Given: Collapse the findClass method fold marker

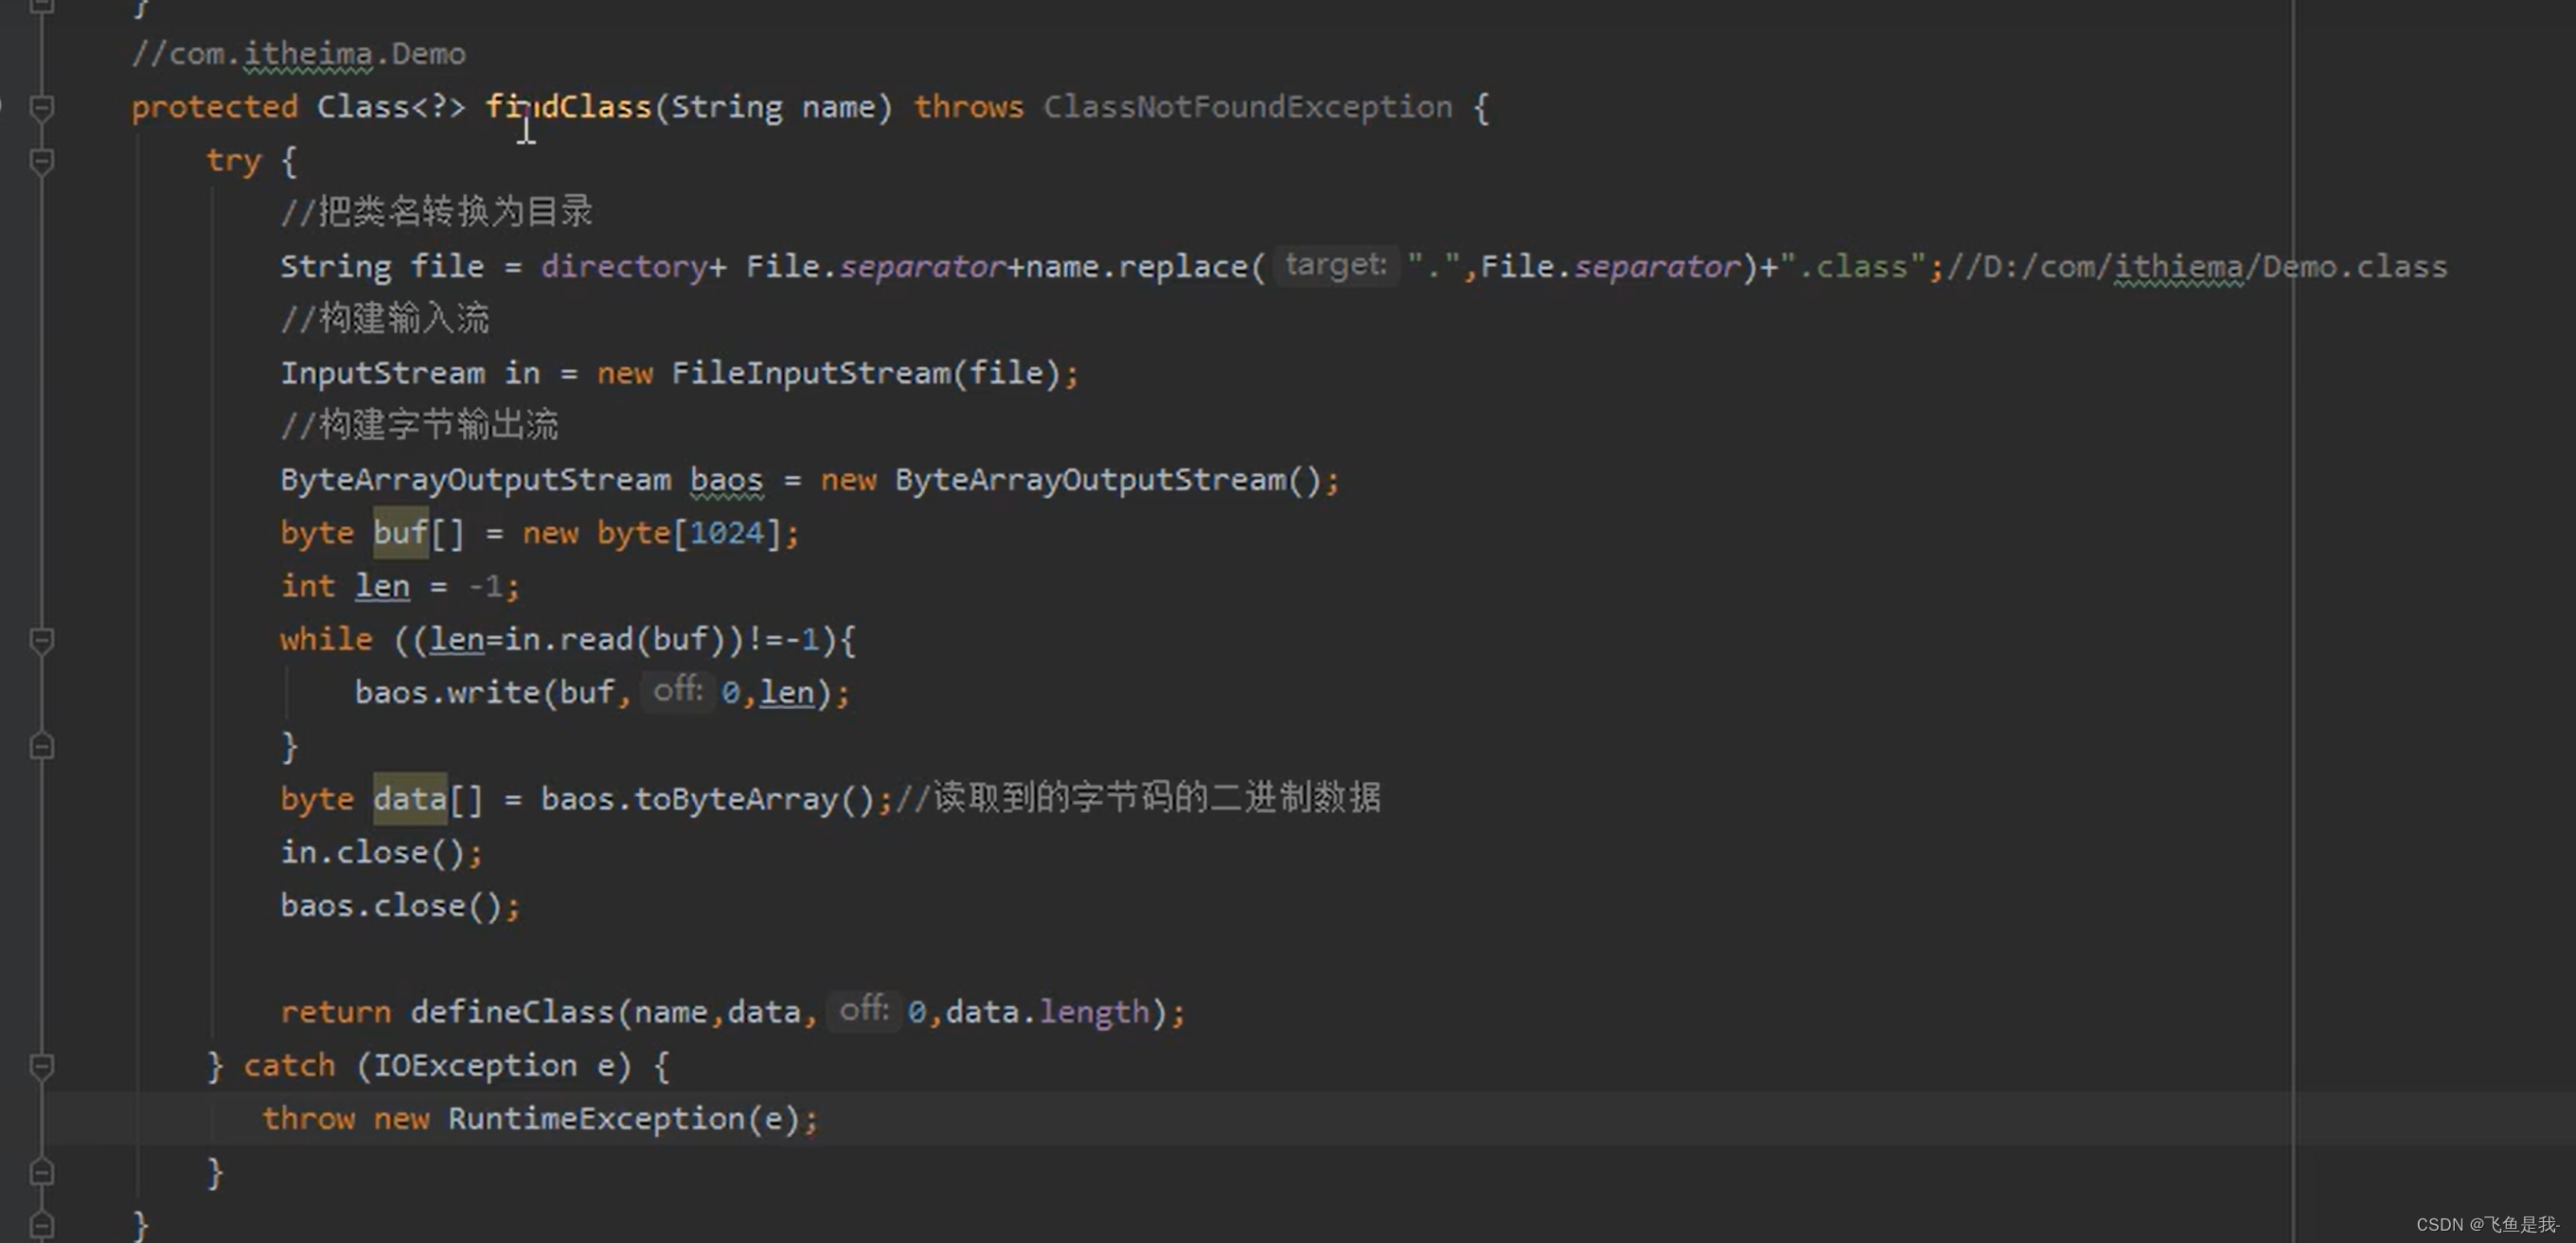Looking at the screenshot, I should [x=42, y=105].
